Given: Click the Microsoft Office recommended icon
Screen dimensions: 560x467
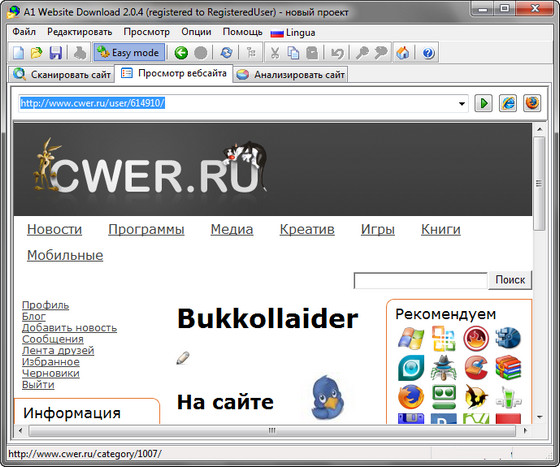Looking at the screenshot, I should click(444, 338).
